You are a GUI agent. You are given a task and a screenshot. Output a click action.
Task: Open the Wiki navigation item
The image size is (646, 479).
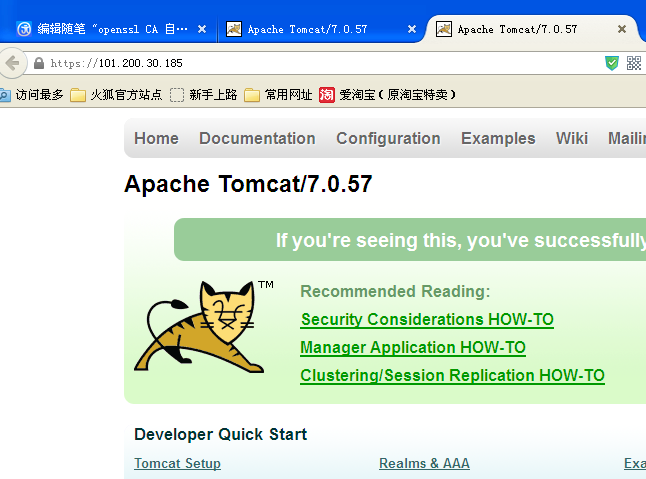click(572, 138)
